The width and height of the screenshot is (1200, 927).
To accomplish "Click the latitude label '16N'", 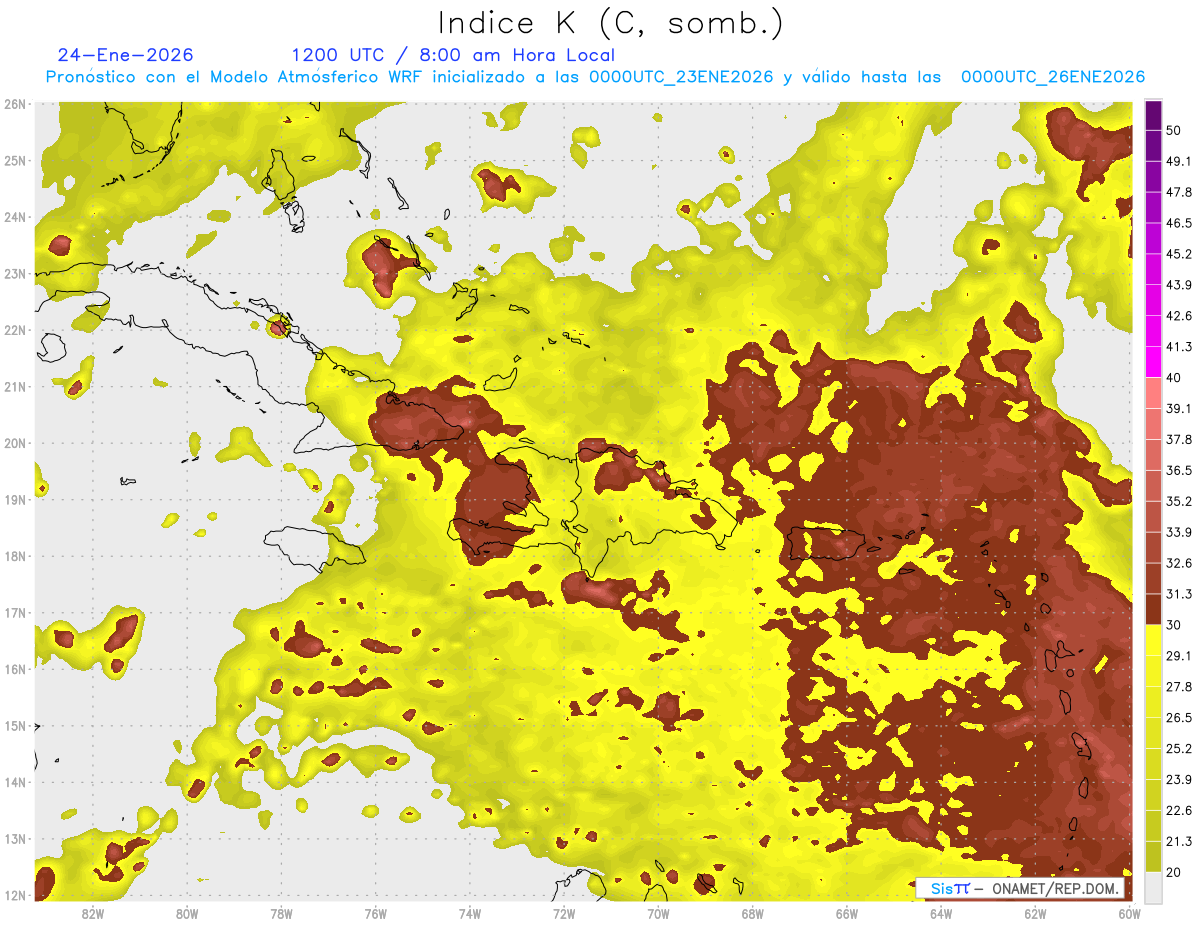I will tap(15, 669).
